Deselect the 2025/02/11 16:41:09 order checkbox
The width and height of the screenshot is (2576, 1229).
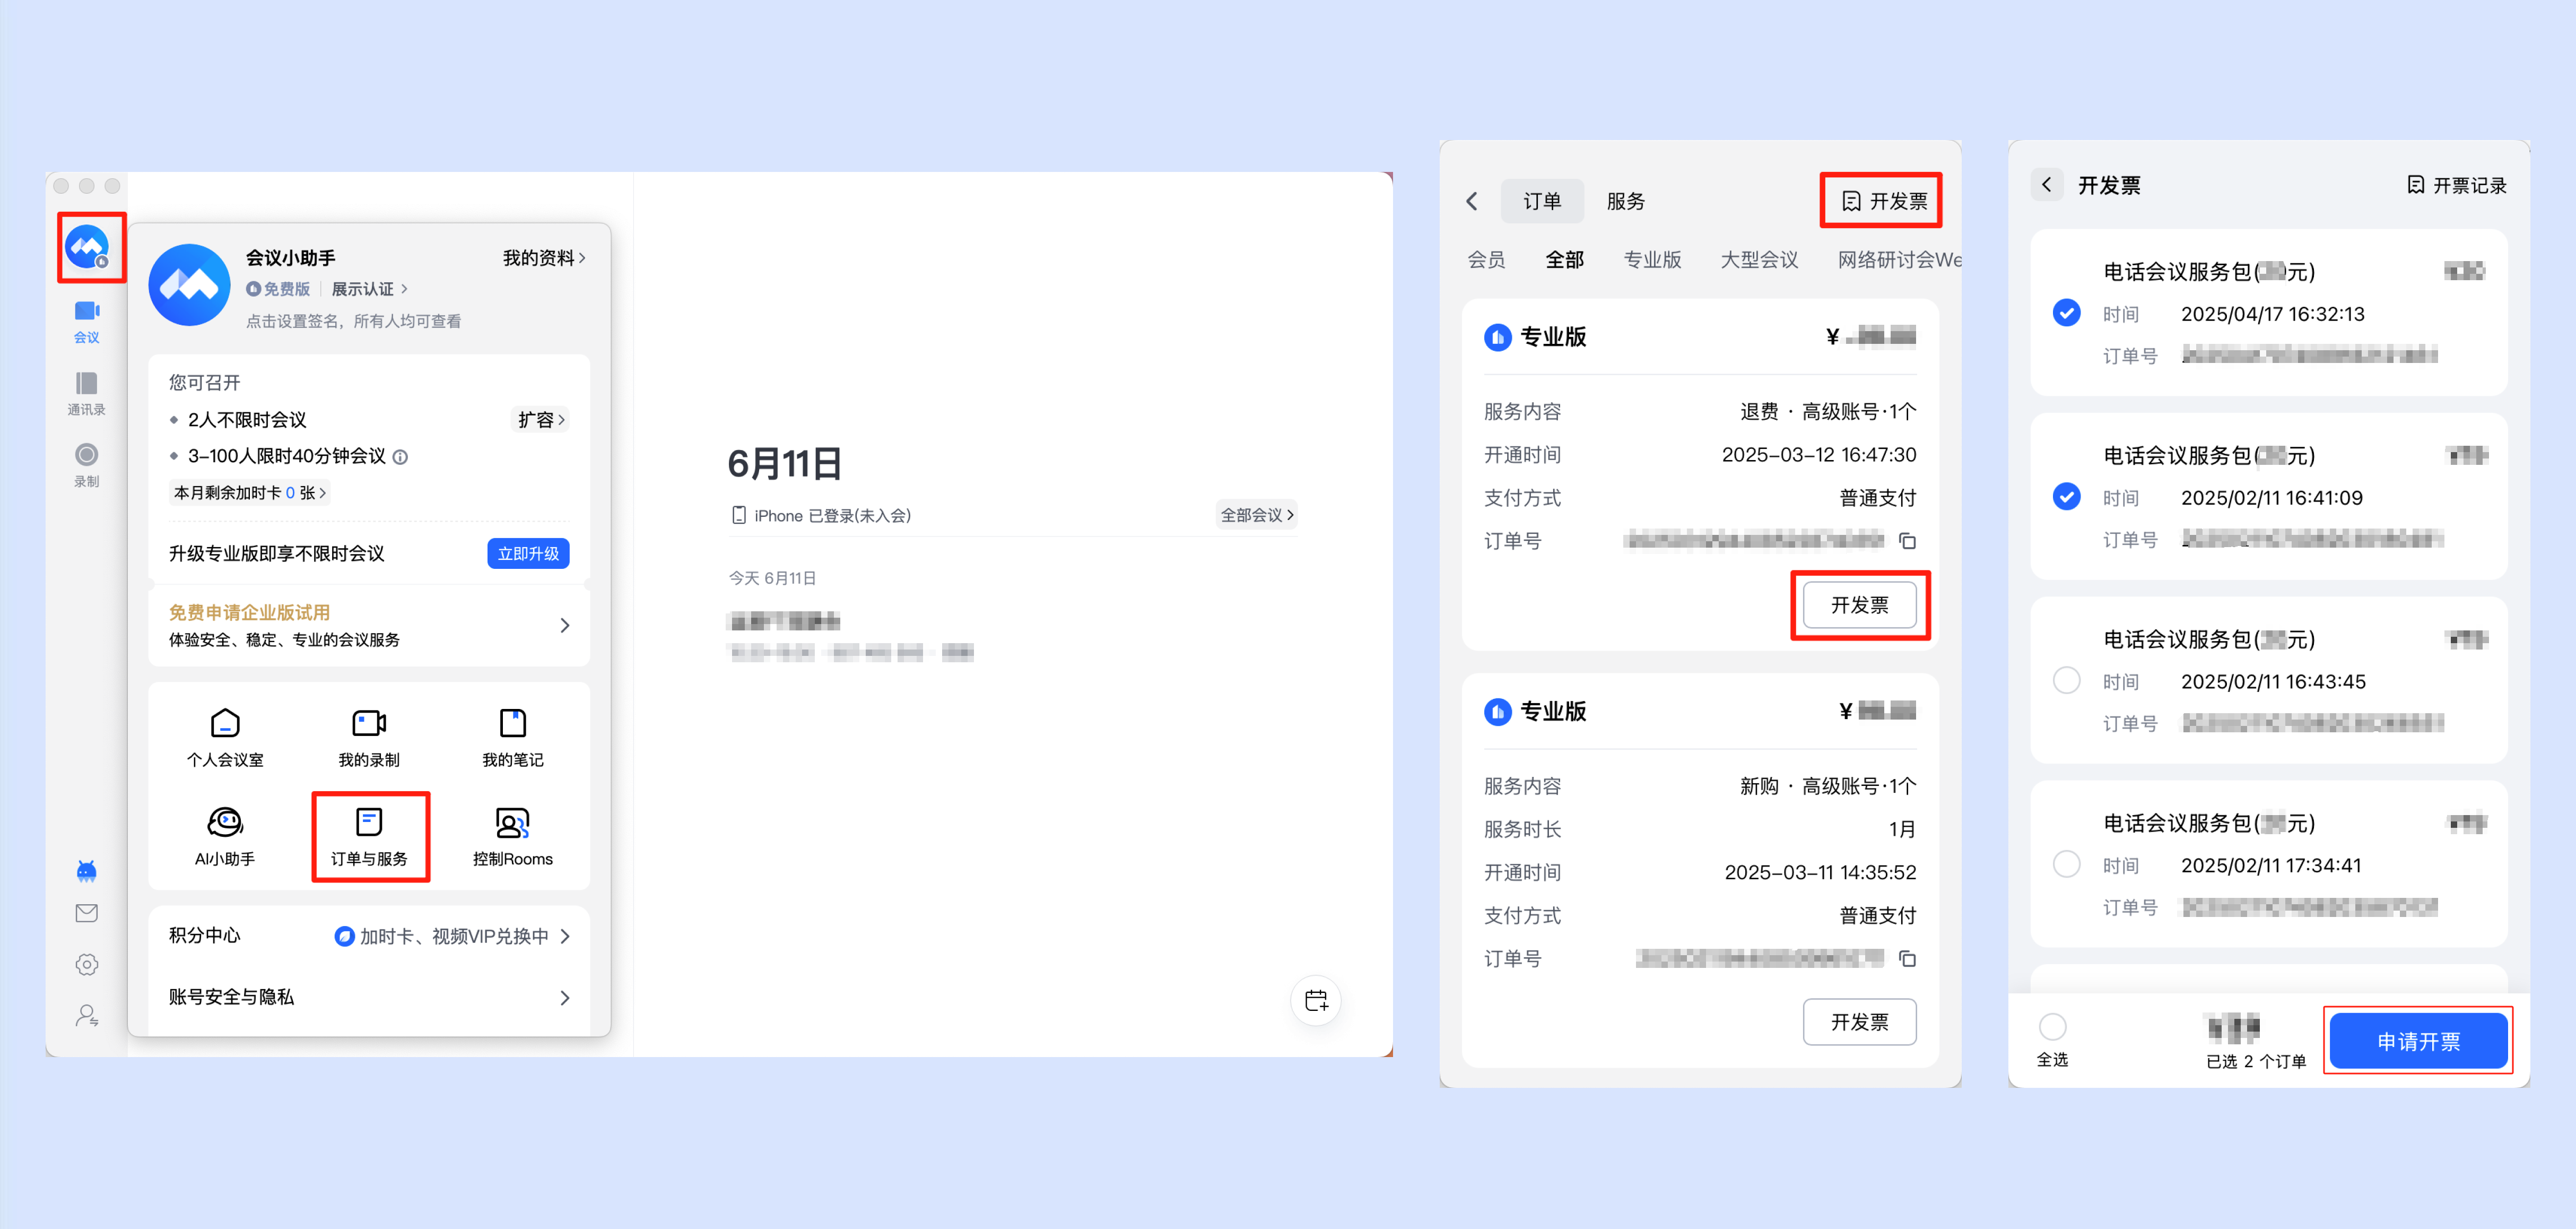click(2066, 497)
